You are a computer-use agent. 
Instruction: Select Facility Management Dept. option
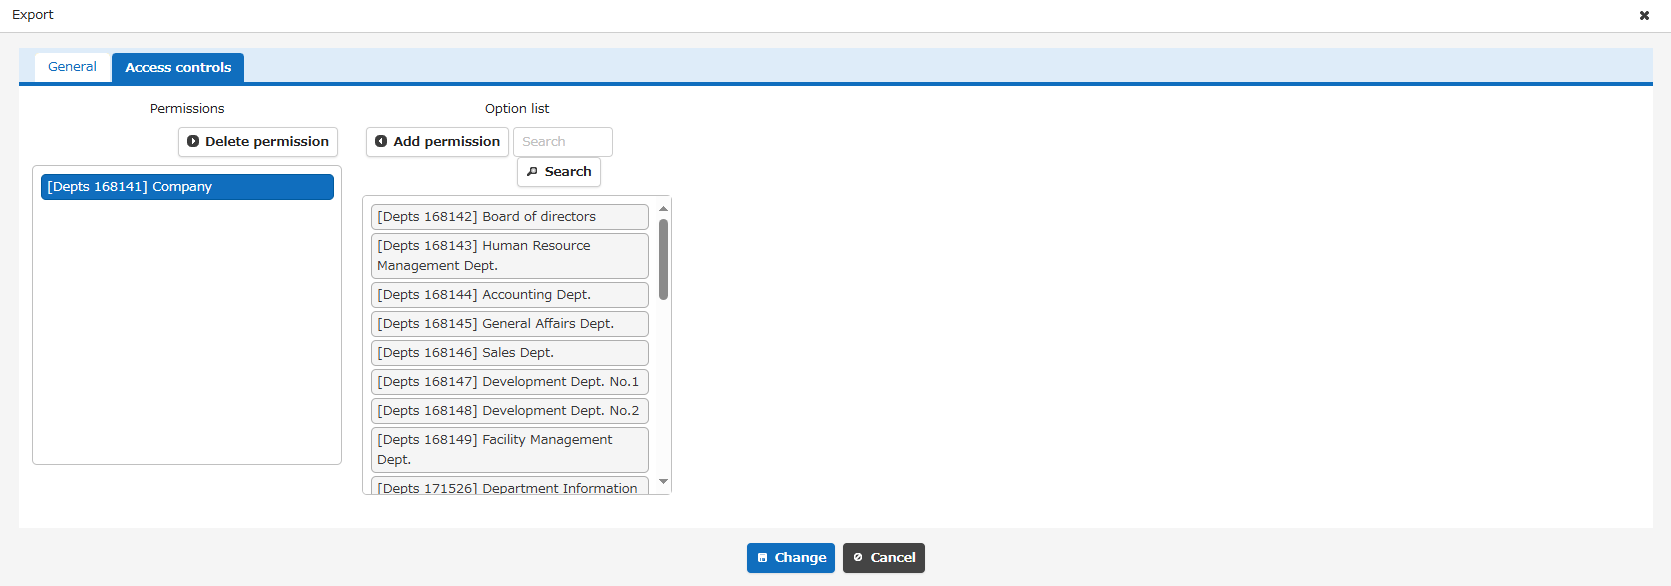510,450
